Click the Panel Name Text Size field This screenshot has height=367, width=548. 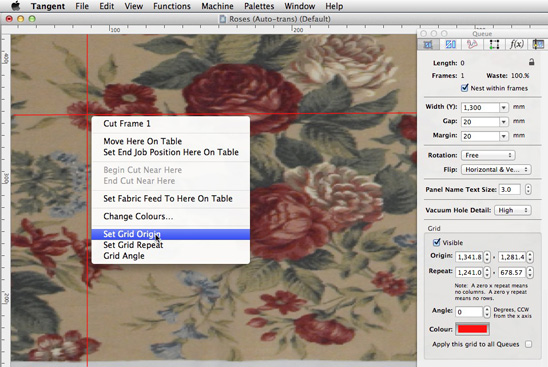(510, 189)
